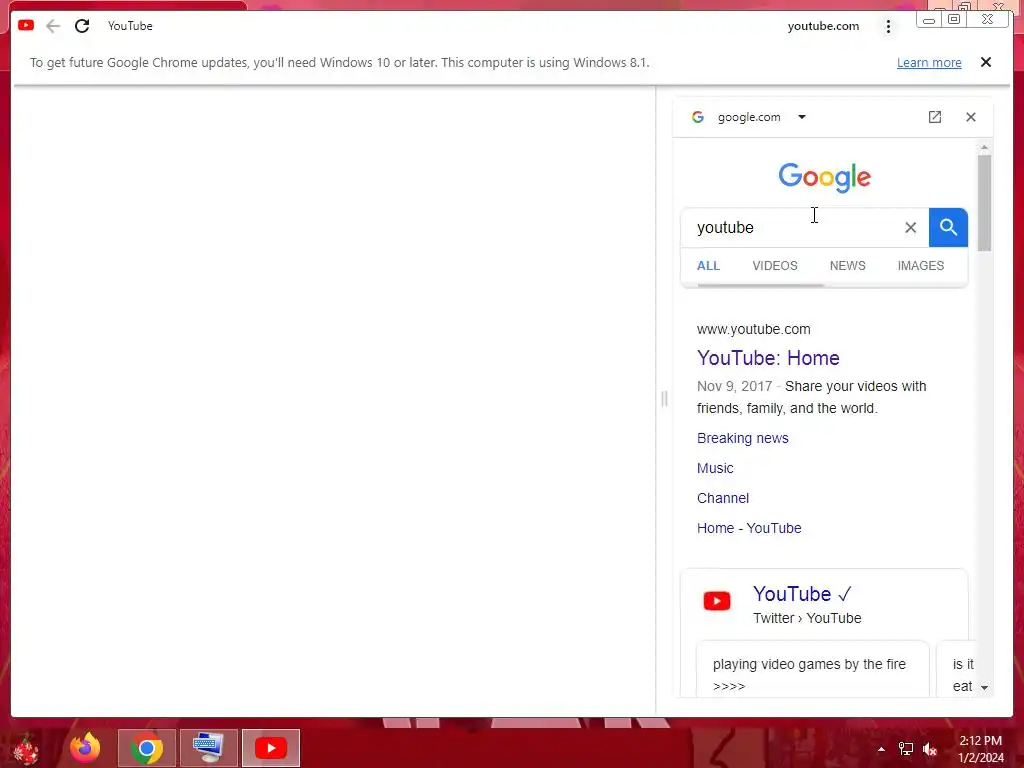Click the scrollbar down arrow

pos(984,687)
